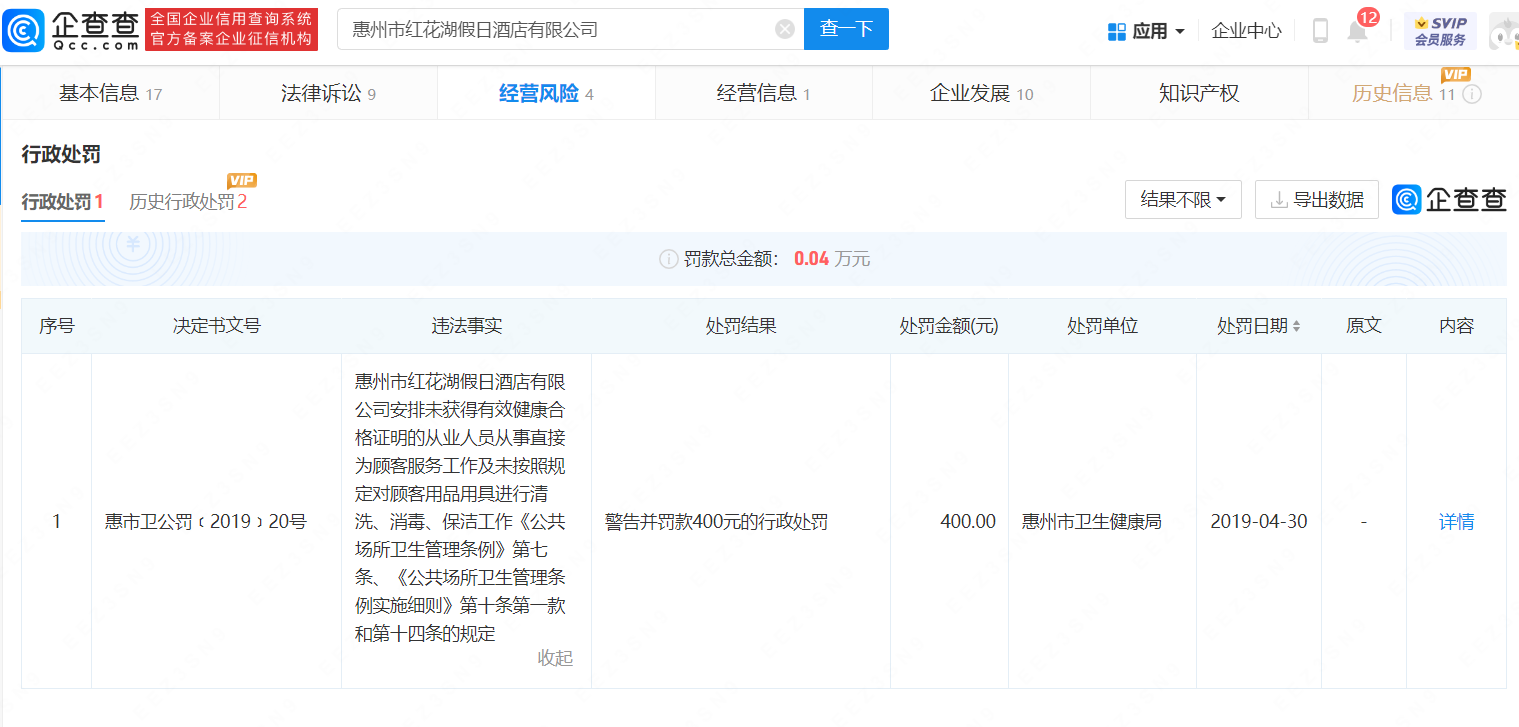The width and height of the screenshot is (1519, 727).
Task: Click the 内容 column header
Action: tap(1457, 326)
